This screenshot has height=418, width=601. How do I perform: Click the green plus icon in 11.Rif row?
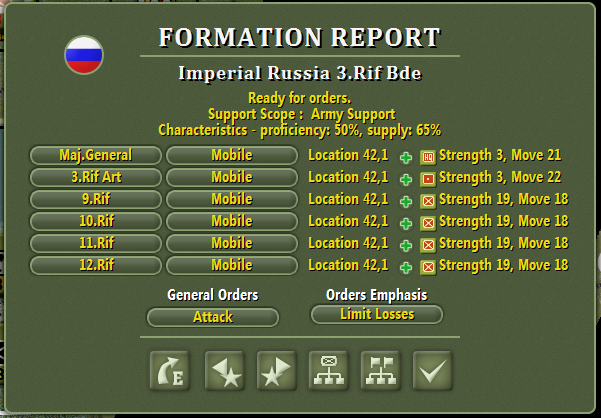coord(406,246)
